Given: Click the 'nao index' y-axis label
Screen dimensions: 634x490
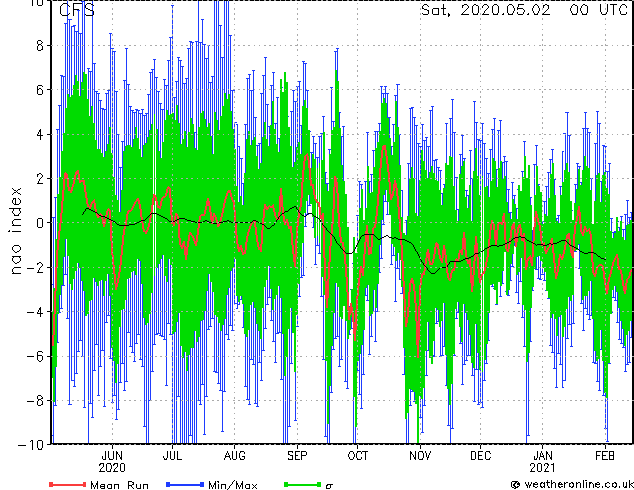Looking at the screenshot, I should coord(15,231).
